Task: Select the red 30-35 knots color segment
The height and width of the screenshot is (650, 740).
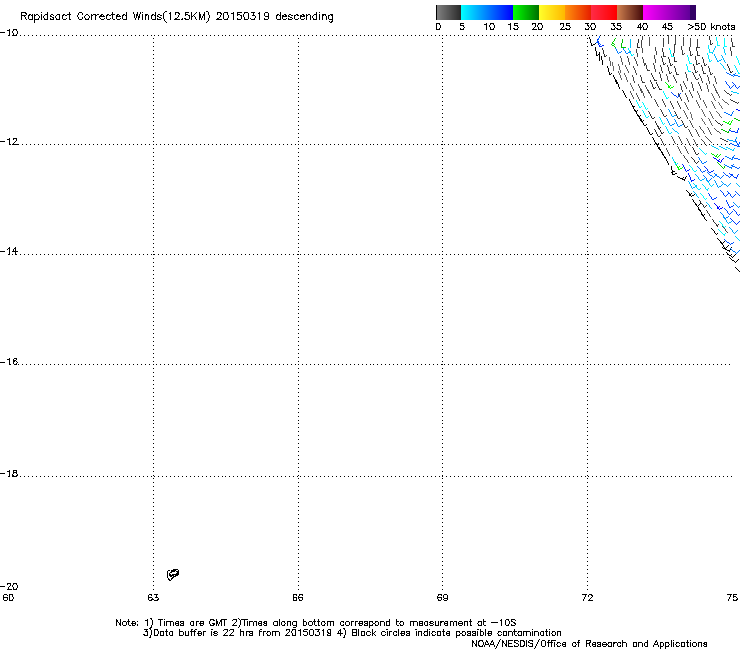Action: [x=604, y=12]
